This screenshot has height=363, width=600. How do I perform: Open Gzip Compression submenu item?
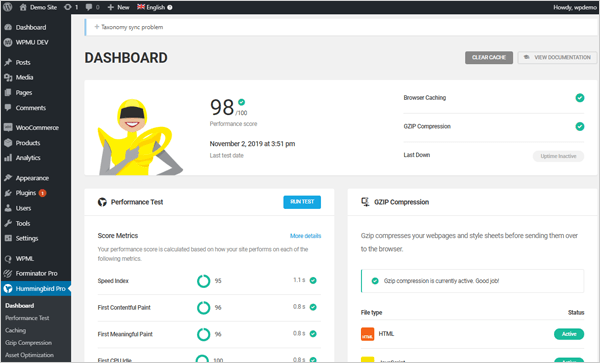(x=28, y=343)
